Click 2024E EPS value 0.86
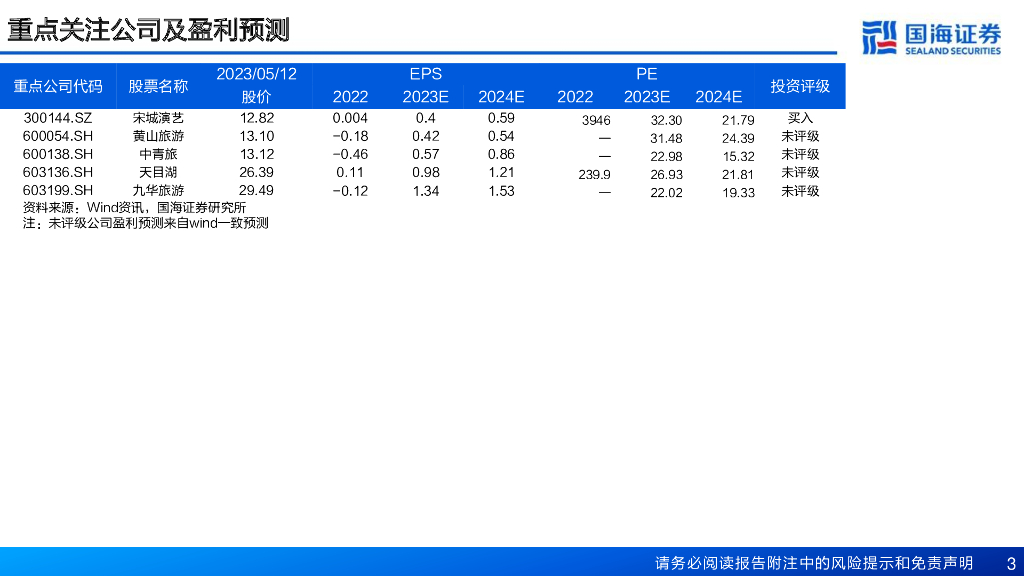The image size is (1024, 576). pos(502,155)
